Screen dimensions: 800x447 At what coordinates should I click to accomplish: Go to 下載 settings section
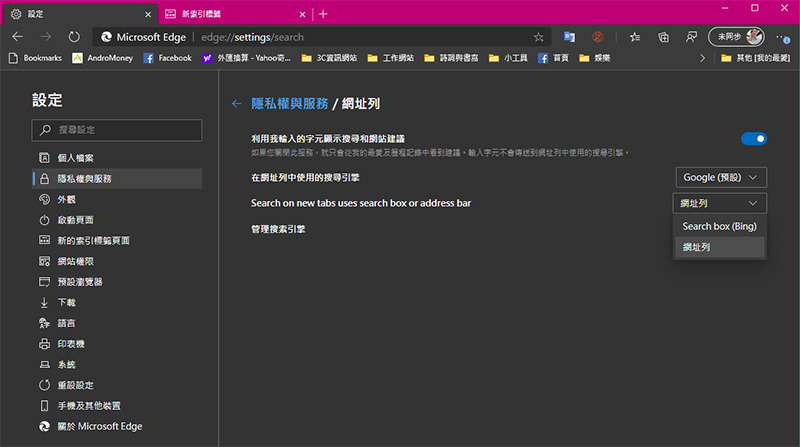click(x=66, y=302)
